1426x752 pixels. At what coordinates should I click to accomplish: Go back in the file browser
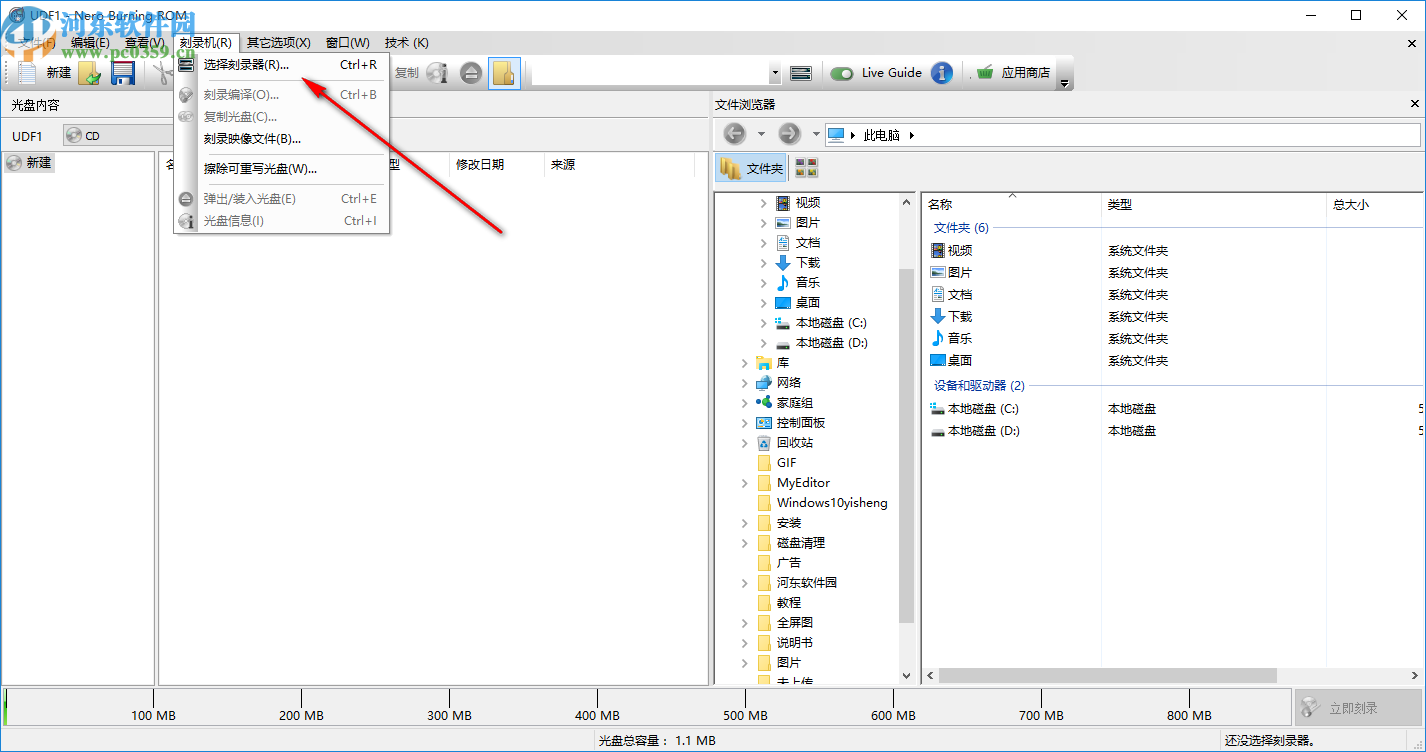click(735, 134)
